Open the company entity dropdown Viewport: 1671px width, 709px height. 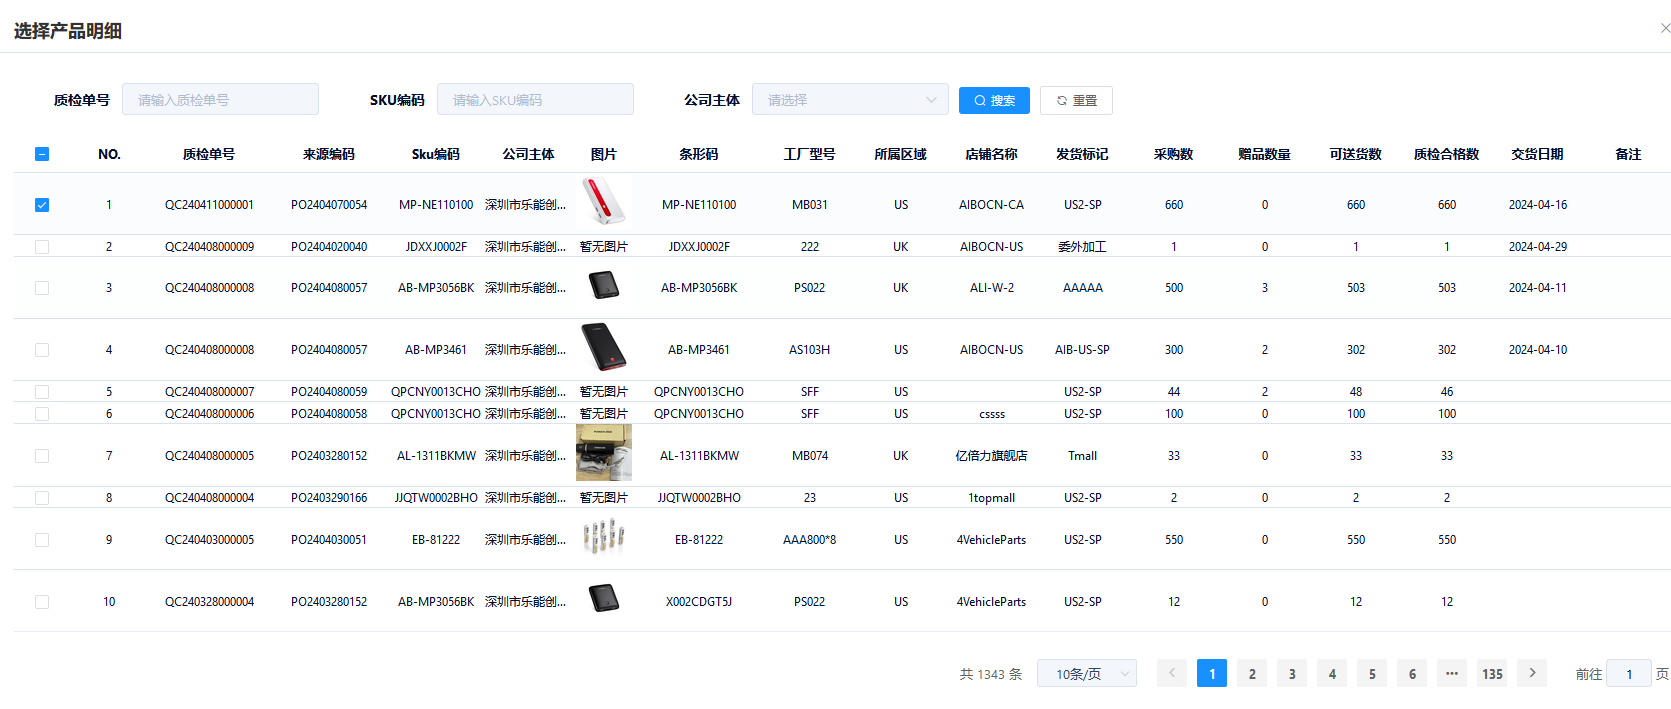tap(850, 100)
